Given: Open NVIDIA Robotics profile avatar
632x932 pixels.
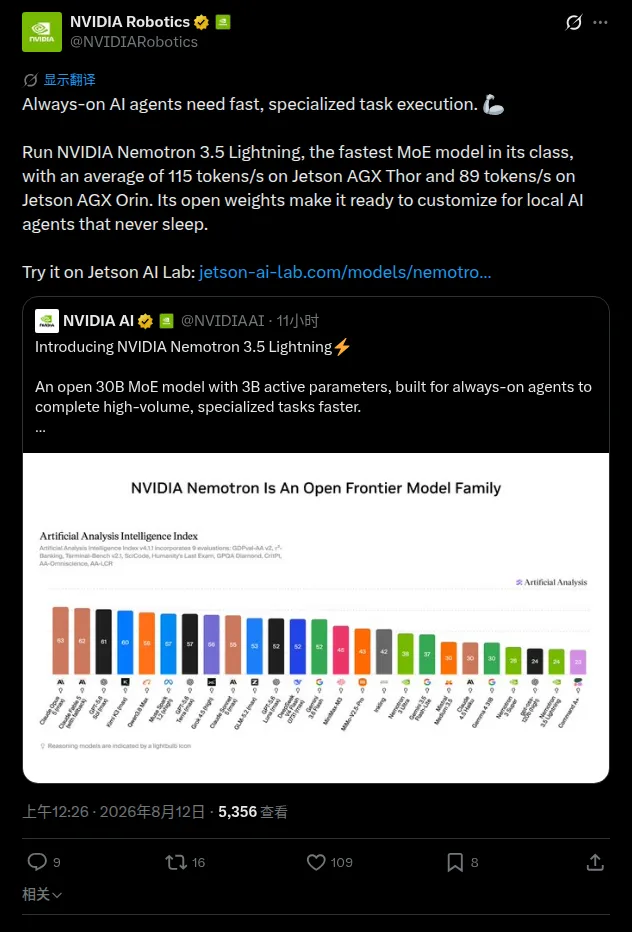Looking at the screenshot, I should click(42, 32).
